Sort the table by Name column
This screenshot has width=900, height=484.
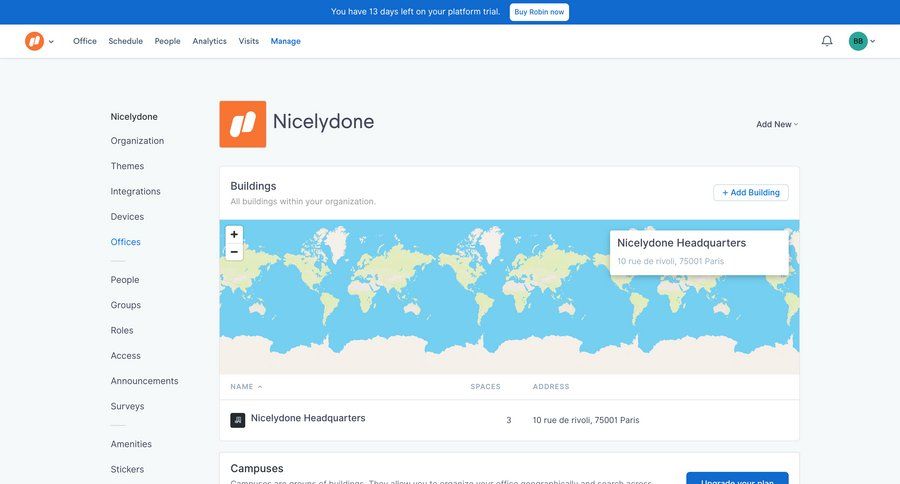[246, 386]
